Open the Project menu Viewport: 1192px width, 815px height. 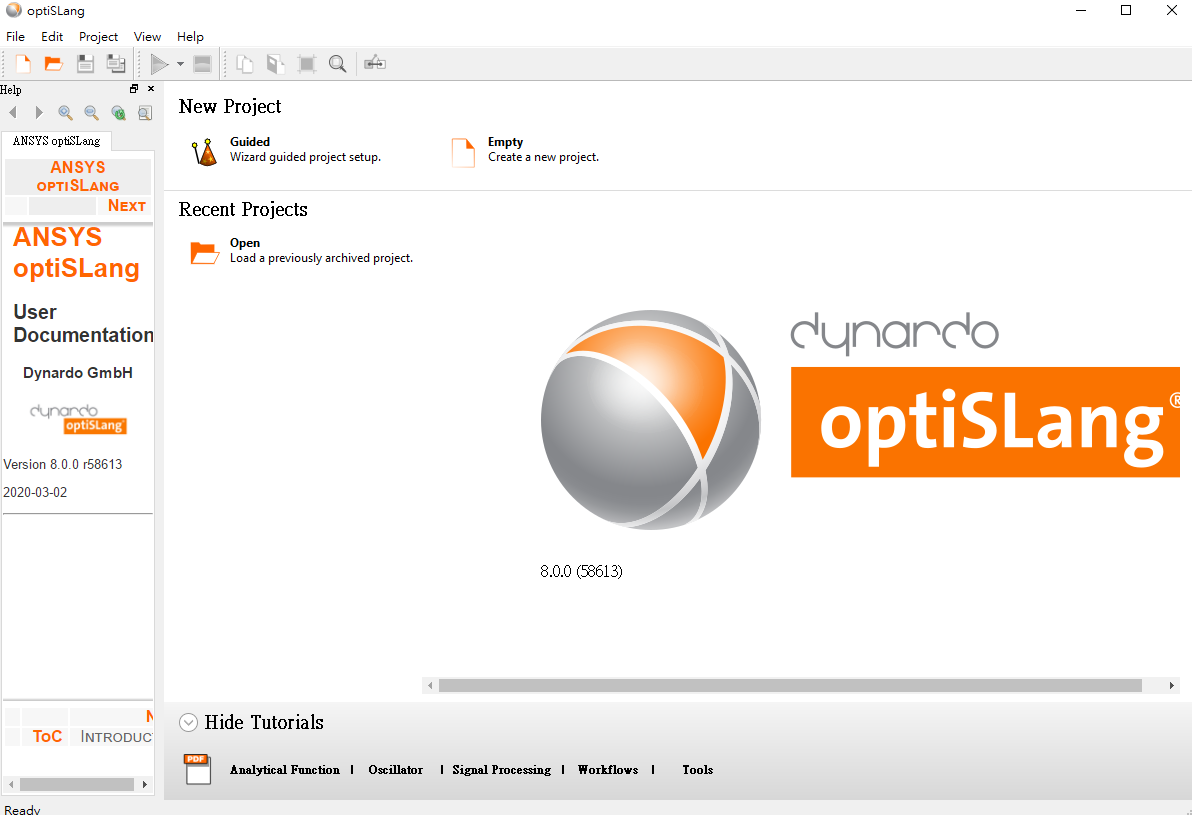(x=98, y=36)
